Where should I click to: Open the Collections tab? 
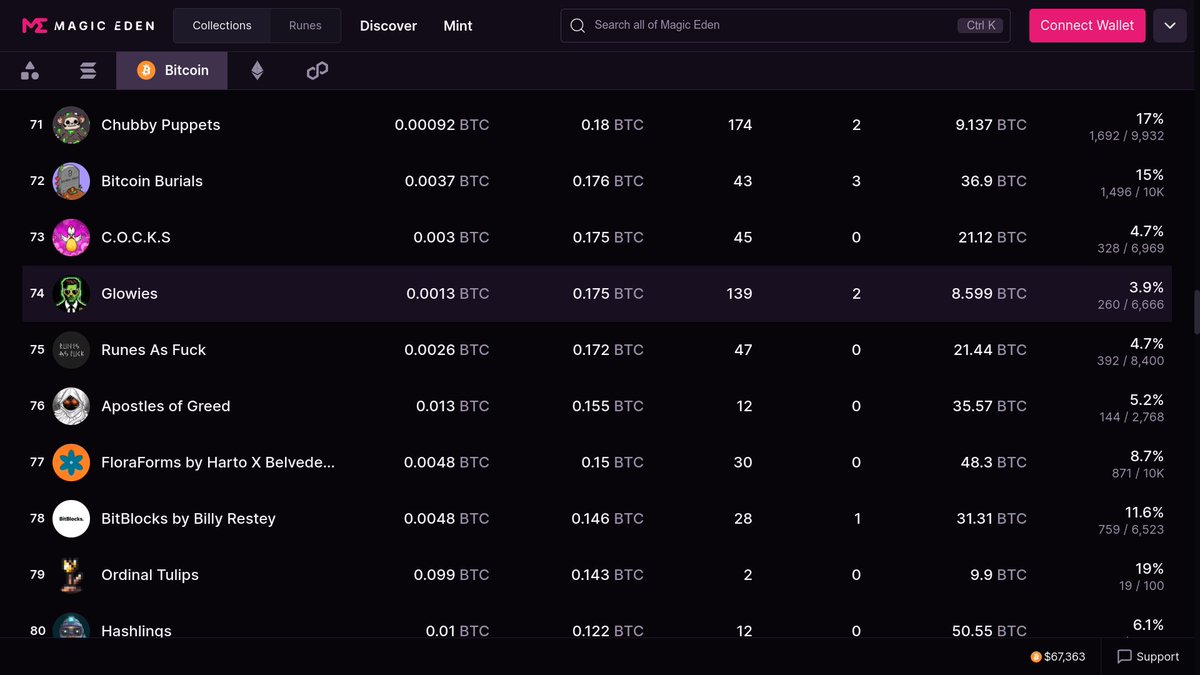click(222, 26)
